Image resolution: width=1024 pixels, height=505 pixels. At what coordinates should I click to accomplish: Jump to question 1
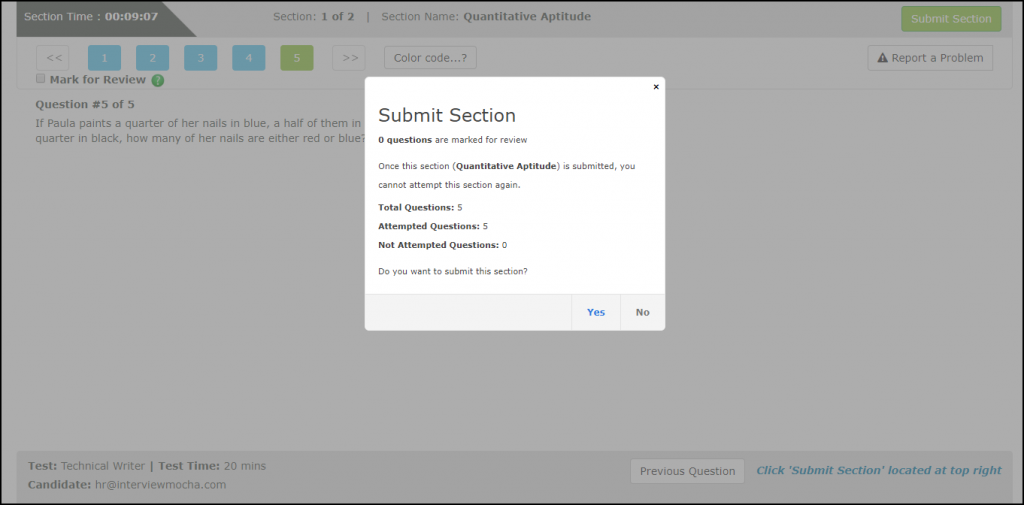coord(105,58)
